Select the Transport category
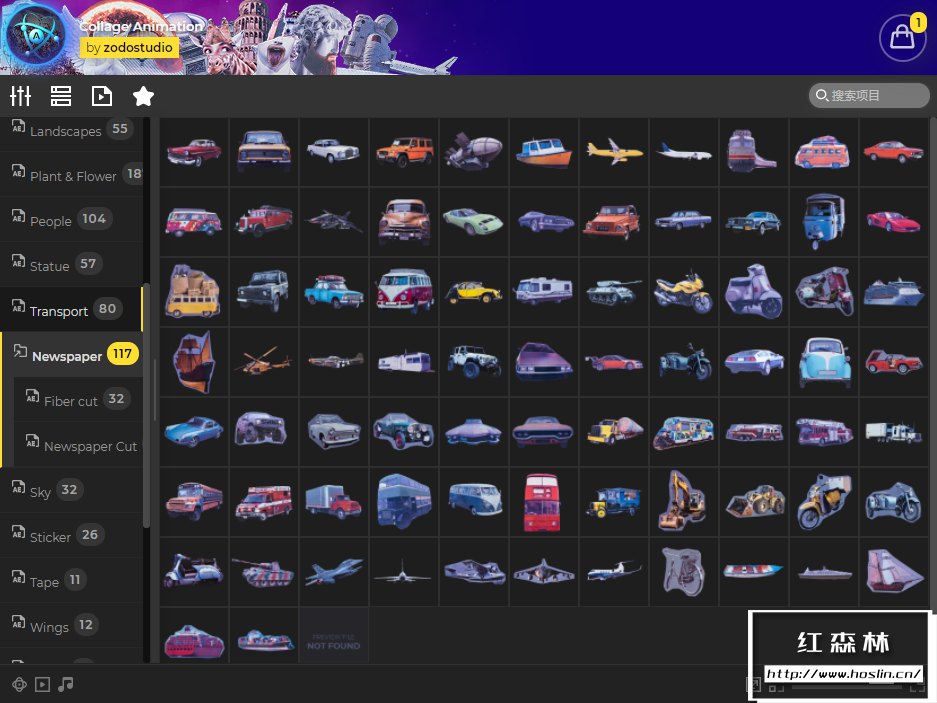 click(72, 310)
